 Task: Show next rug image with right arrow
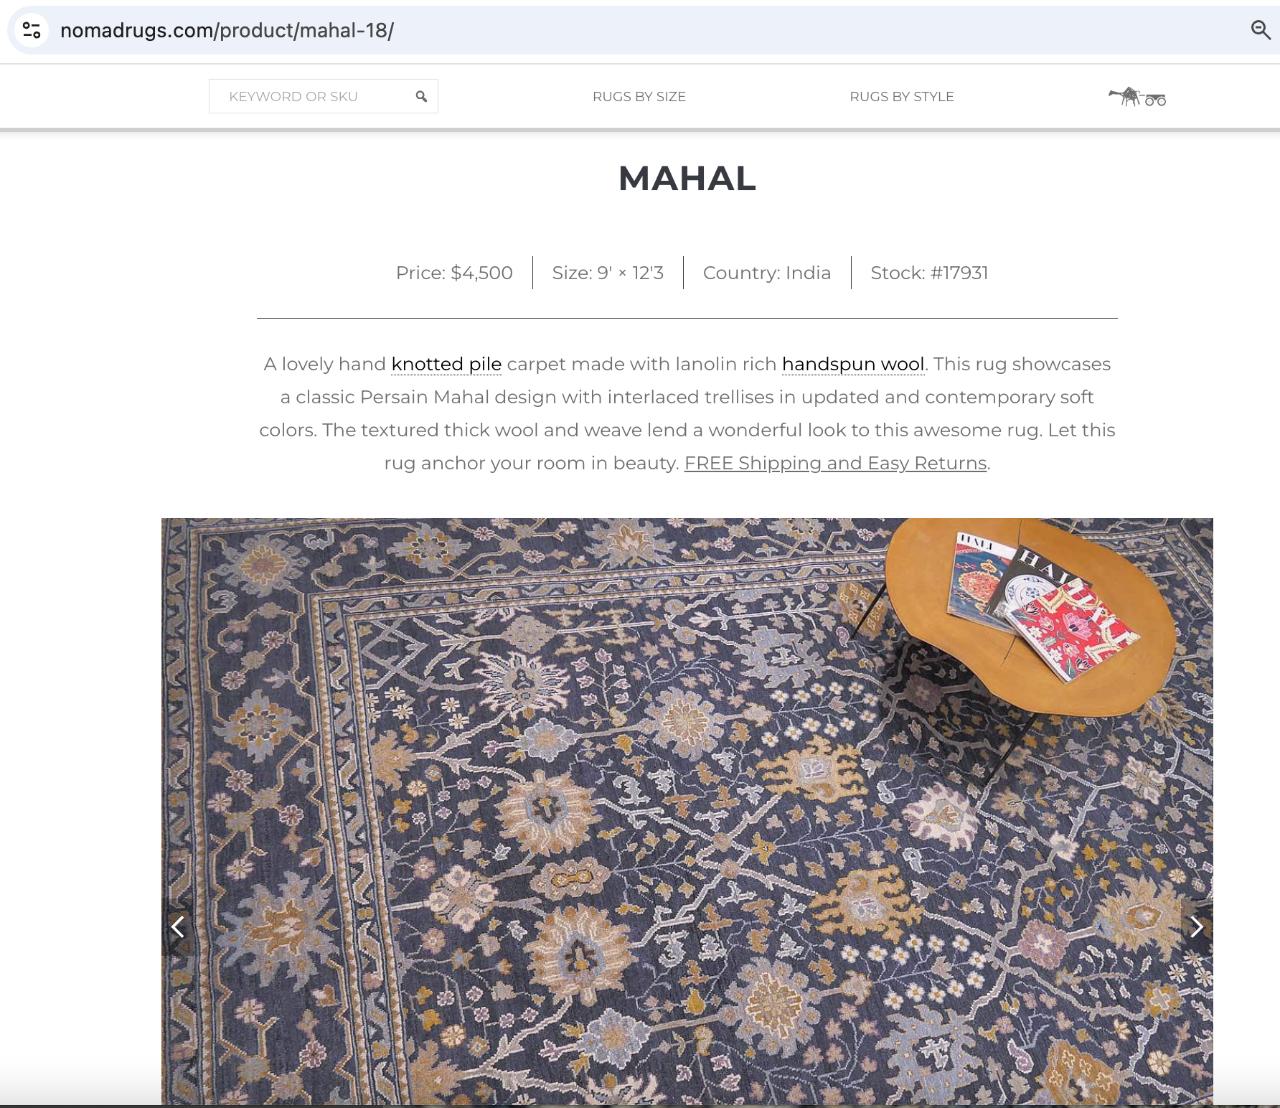(x=1197, y=927)
